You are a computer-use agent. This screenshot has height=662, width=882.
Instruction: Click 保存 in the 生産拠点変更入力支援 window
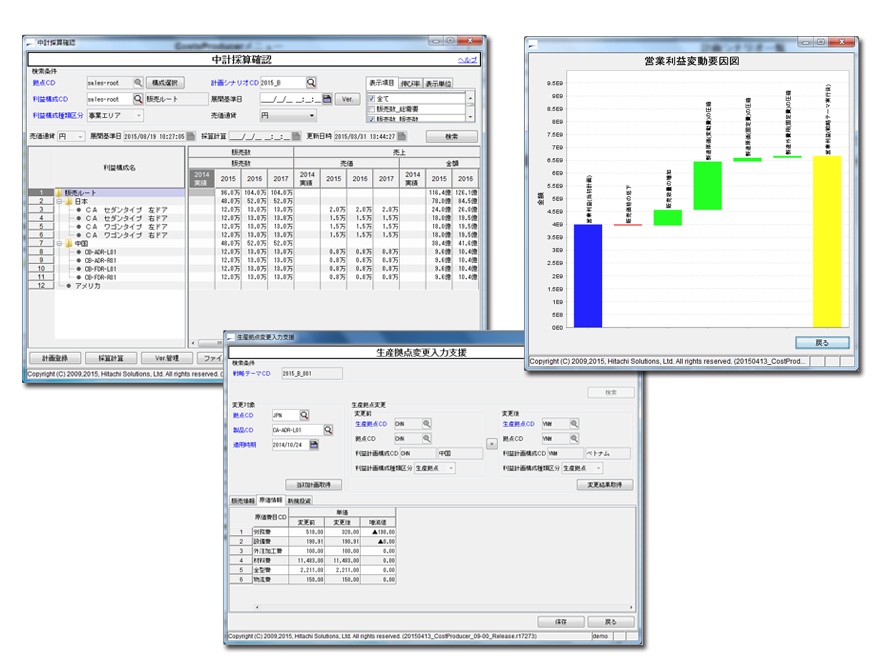(x=561, y=622)
